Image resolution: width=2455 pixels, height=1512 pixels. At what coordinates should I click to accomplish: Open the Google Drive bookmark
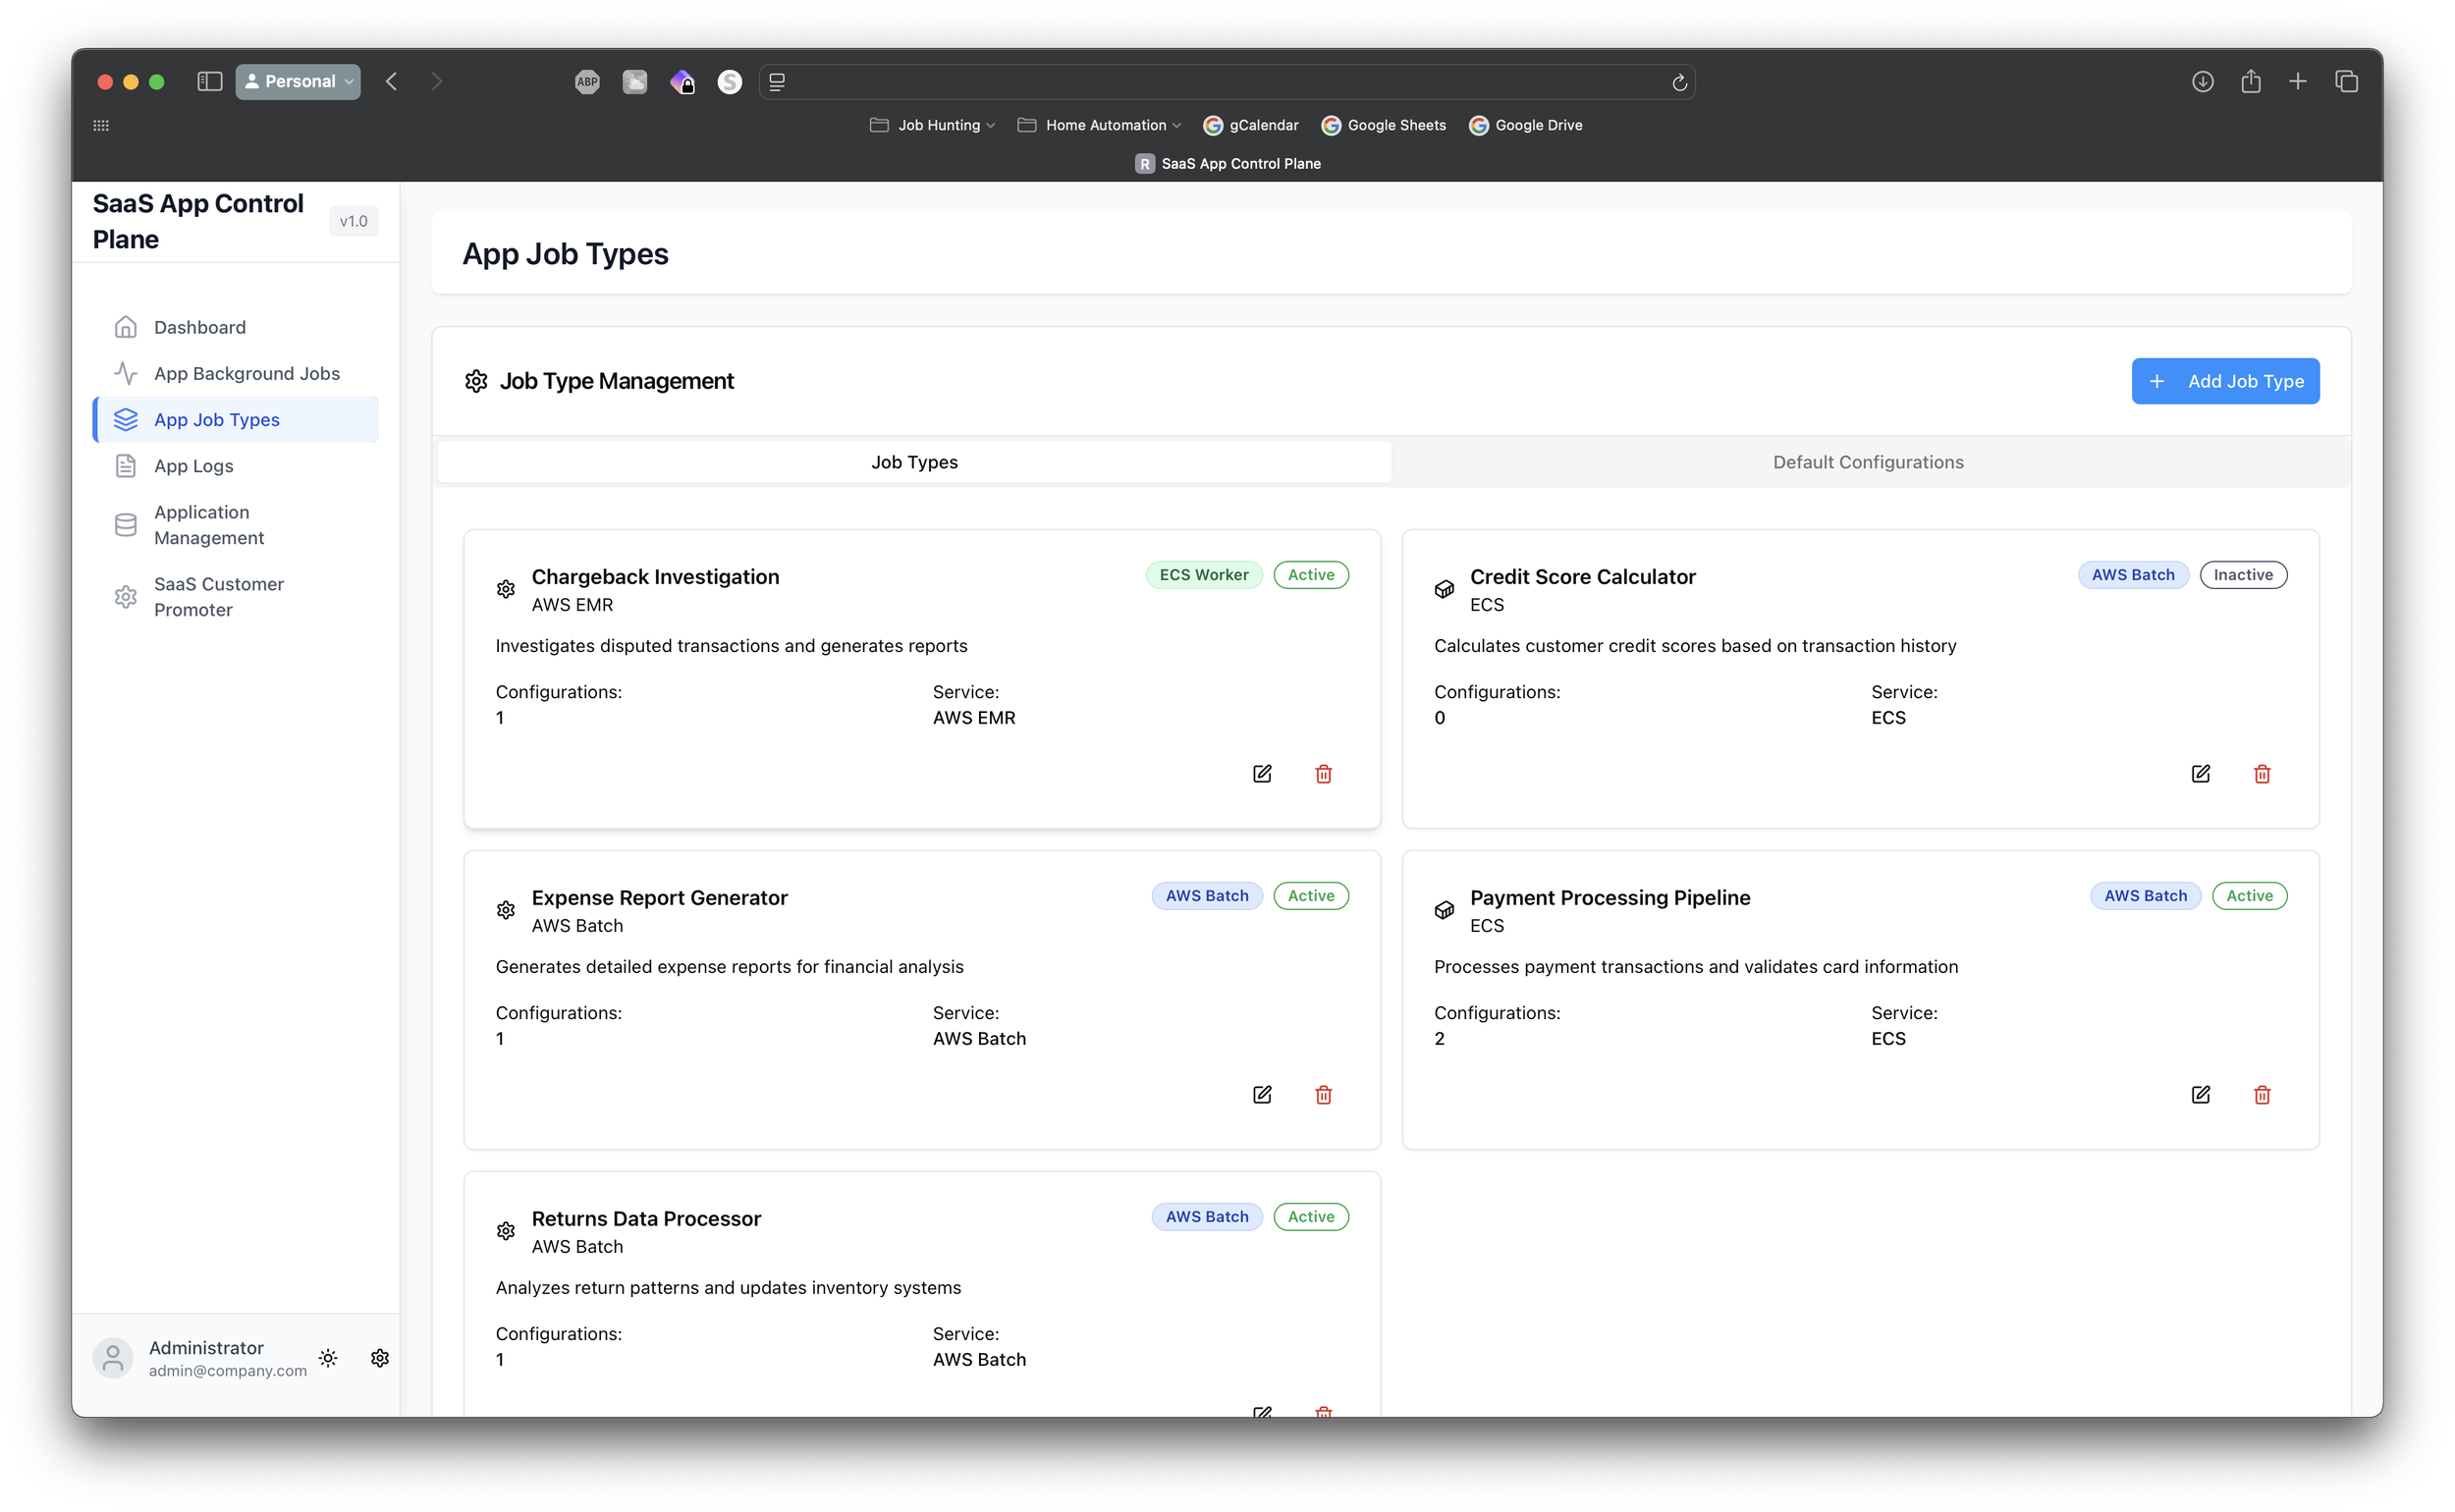1525,125
